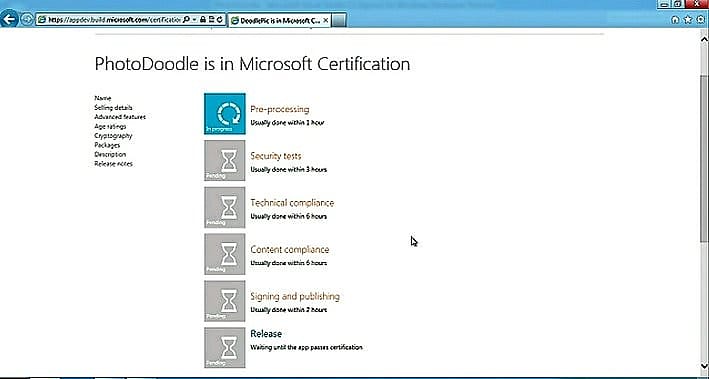Viewport: 709px width, 379px height.
Task: Click the search magnifier in address bar
Action: [x=186, y=19]
